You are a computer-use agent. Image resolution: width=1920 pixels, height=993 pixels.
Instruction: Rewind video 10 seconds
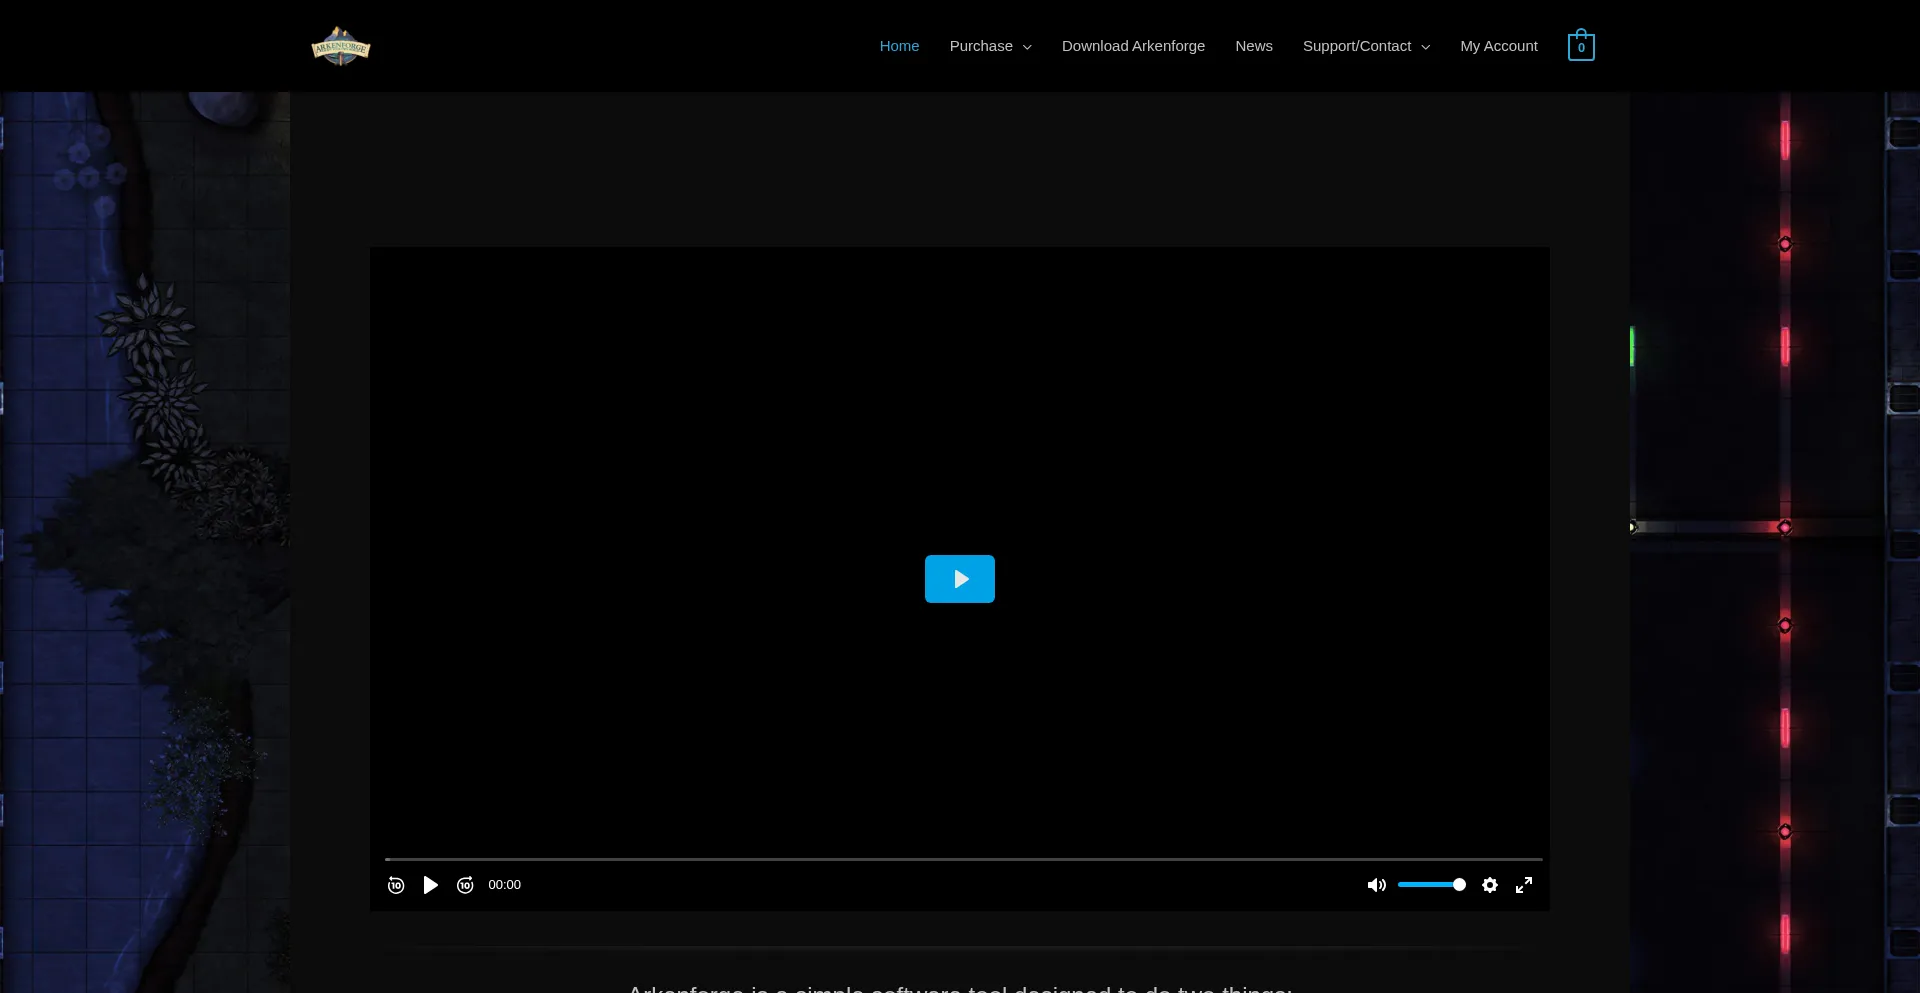tap(396, 885)
